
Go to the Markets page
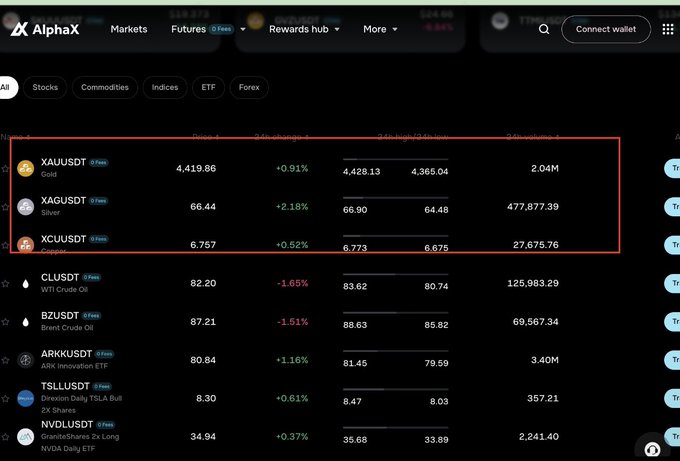(129, 29)
